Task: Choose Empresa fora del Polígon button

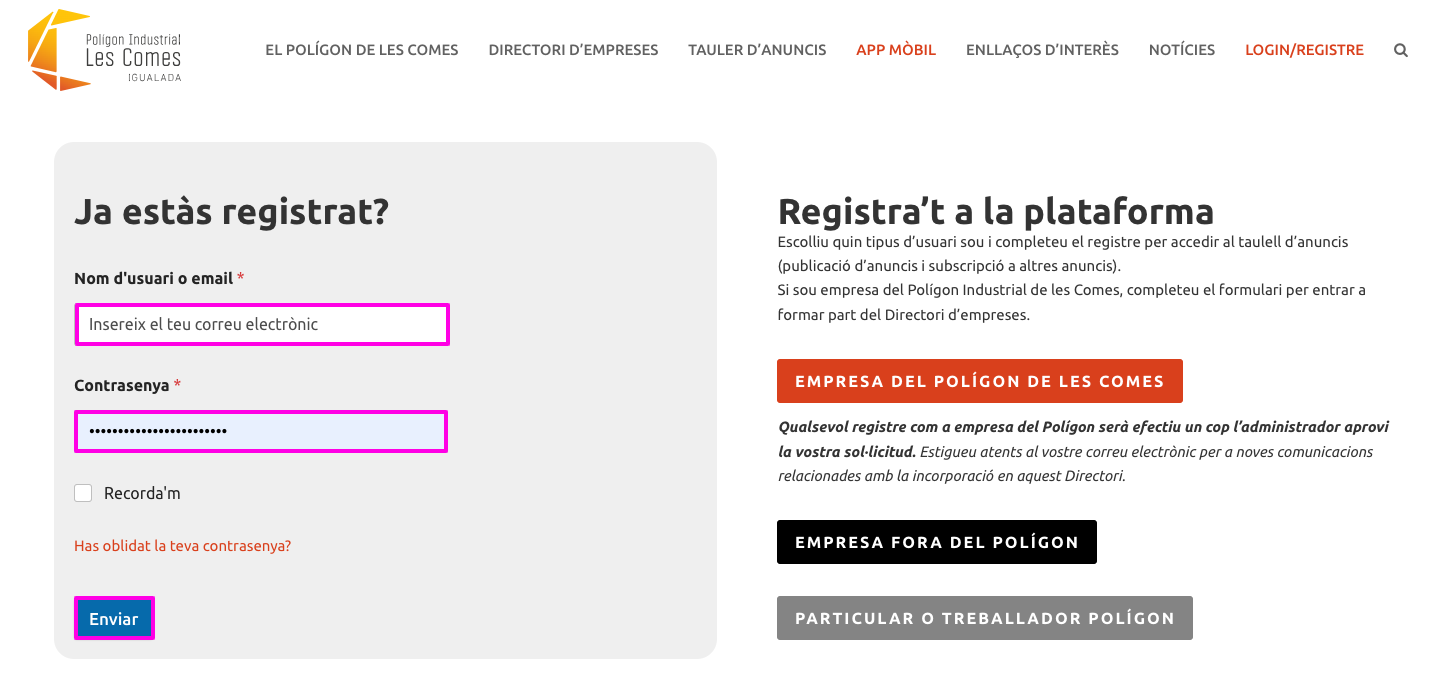Action: click(x=937, y=542)
